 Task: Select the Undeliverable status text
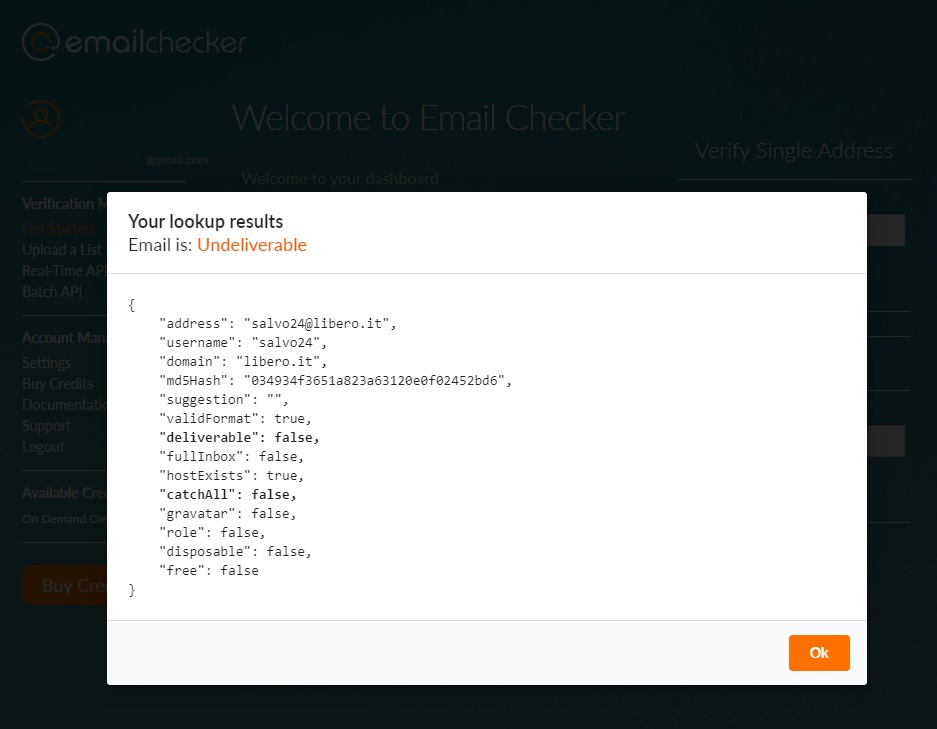(252, 245)
